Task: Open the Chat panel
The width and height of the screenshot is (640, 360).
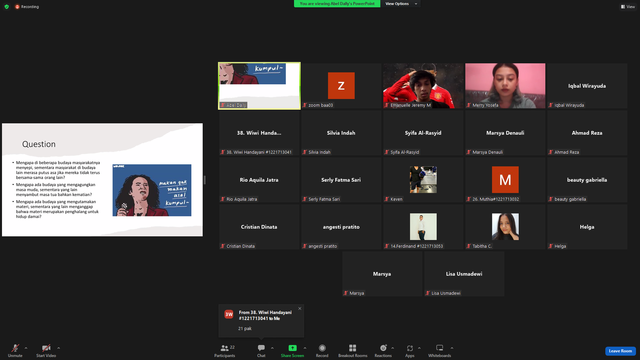Action: [x=261, y=350]
